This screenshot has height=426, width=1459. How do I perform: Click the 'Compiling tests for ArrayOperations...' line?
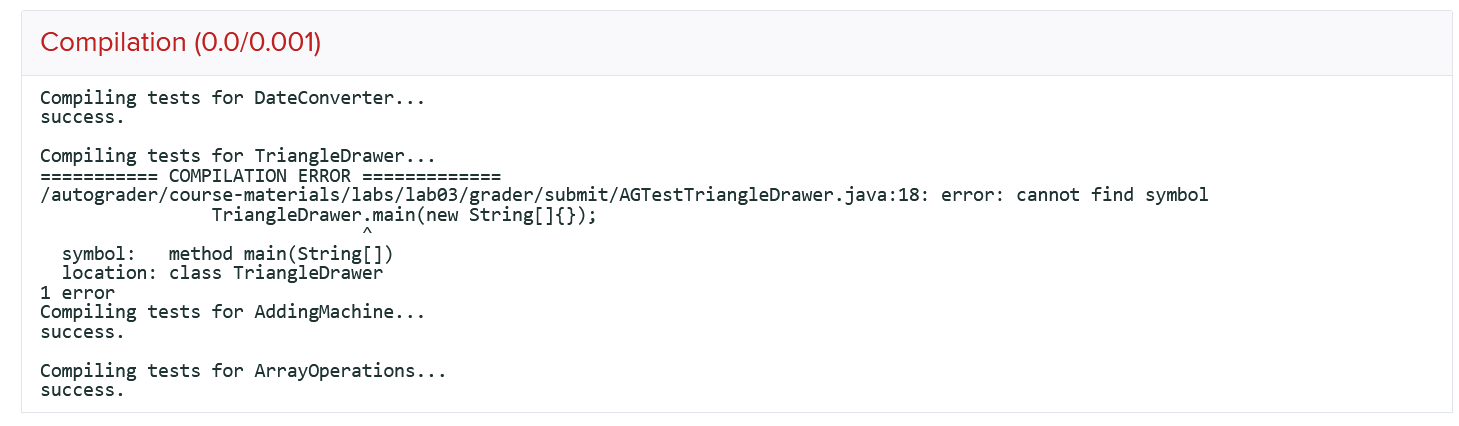(x=243, y=371)
